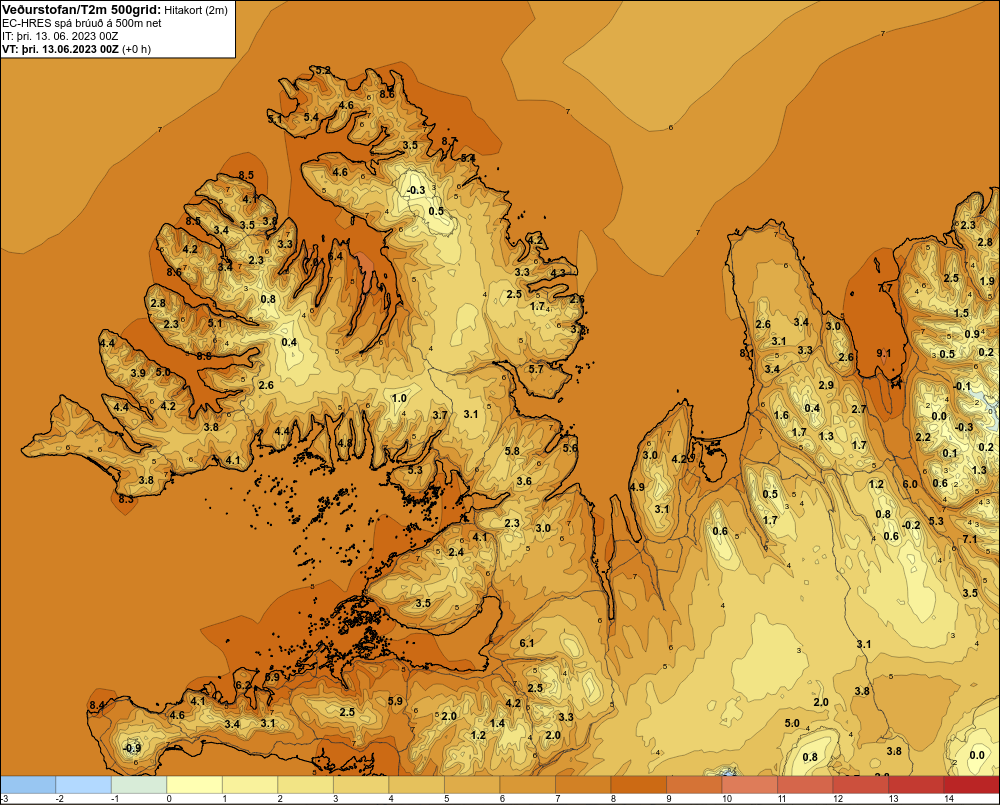Pick the legend swatch between 4 and 5

(x=416, y=785)
